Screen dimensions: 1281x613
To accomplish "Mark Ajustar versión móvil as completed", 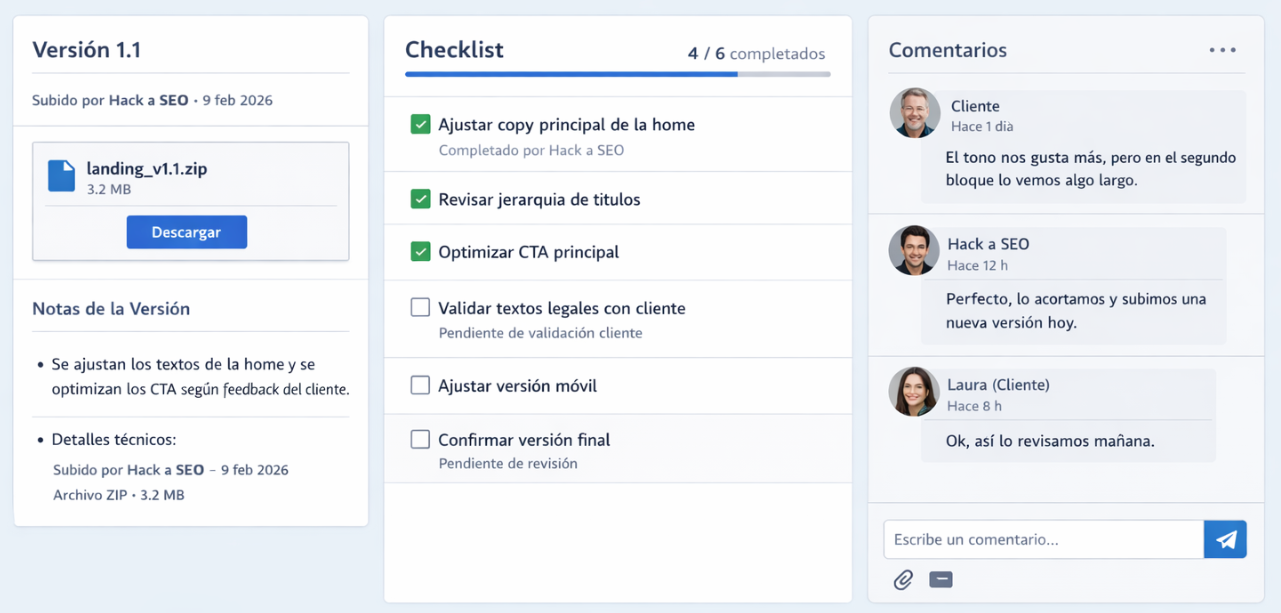I will [420, 385].
